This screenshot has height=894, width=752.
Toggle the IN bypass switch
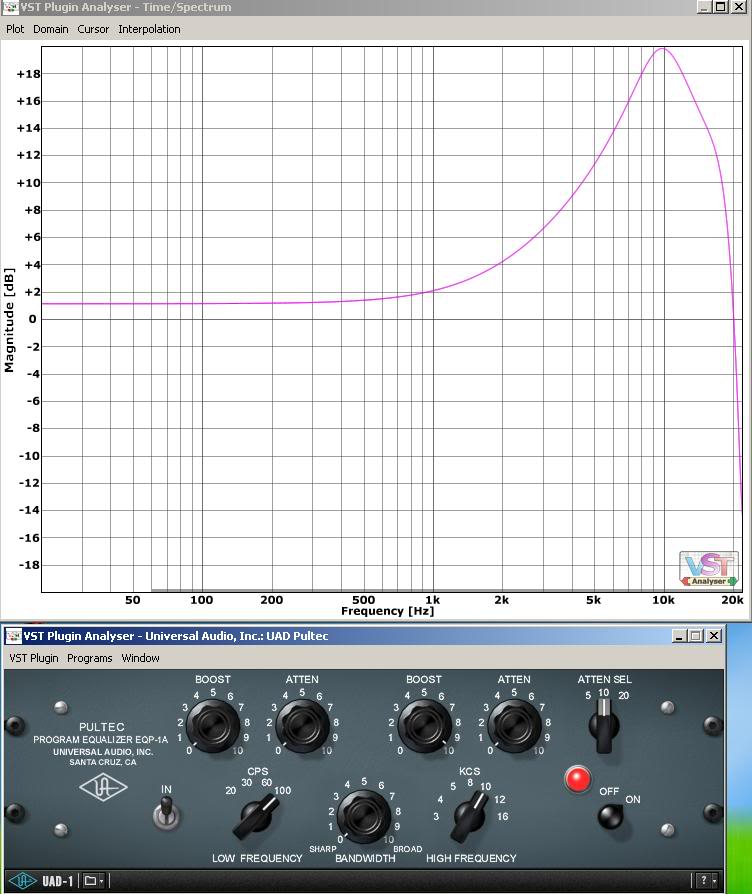coord(166,812)
